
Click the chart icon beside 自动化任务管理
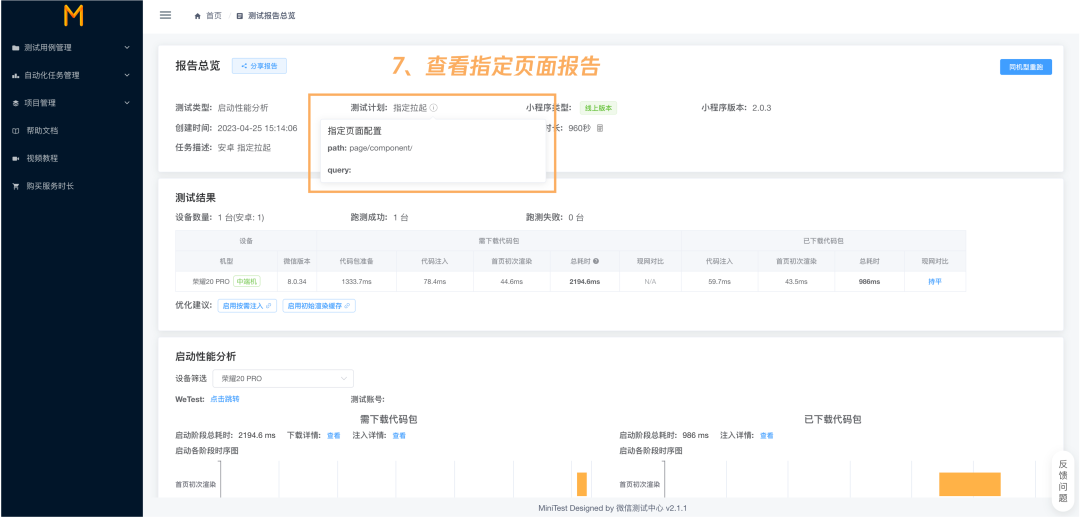coord(15,75)
